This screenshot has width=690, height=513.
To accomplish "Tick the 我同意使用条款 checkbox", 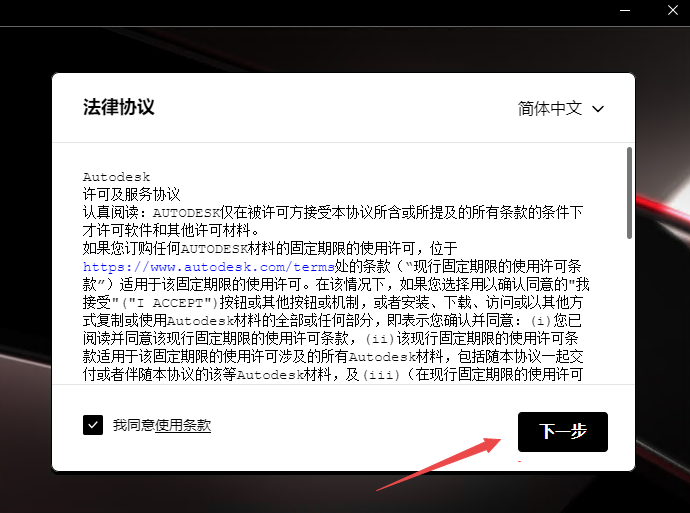I will (x=93, y=425).
